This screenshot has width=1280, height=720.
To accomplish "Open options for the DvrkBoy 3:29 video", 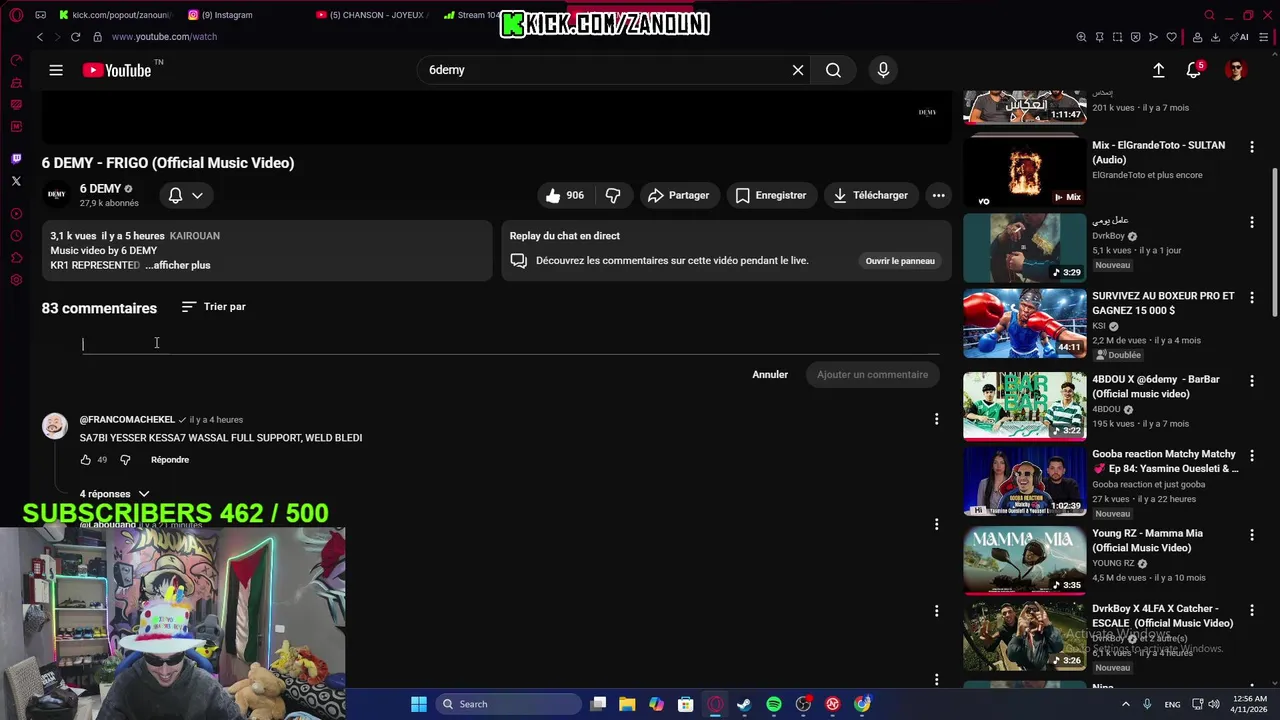I will 1251,222.
